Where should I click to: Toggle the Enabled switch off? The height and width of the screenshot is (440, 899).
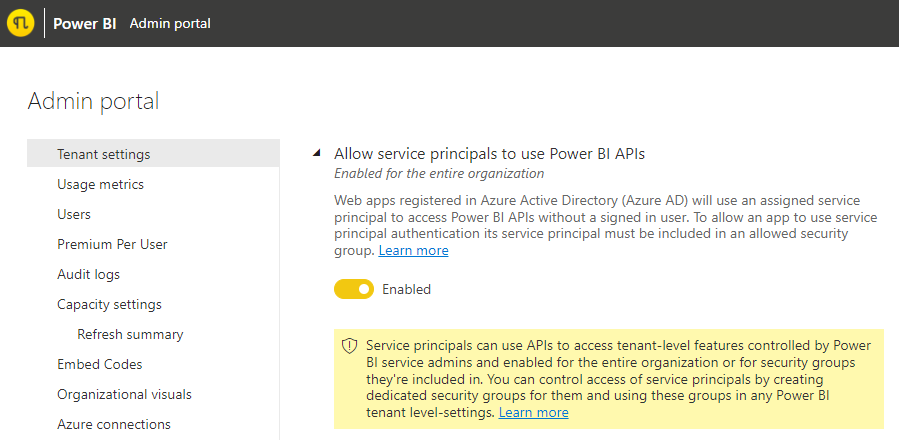coord(354,289)
